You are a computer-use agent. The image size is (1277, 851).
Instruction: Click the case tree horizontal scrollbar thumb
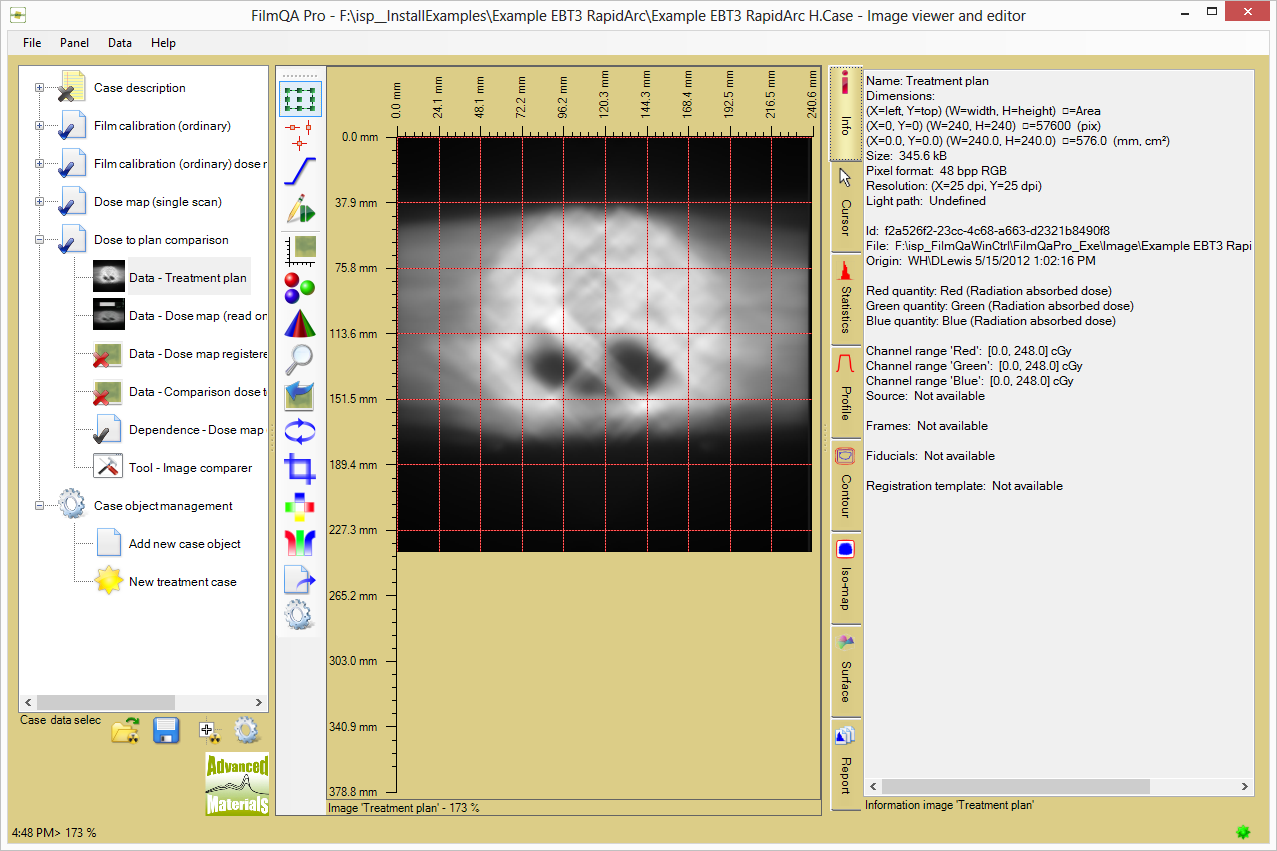coord(105,703)
